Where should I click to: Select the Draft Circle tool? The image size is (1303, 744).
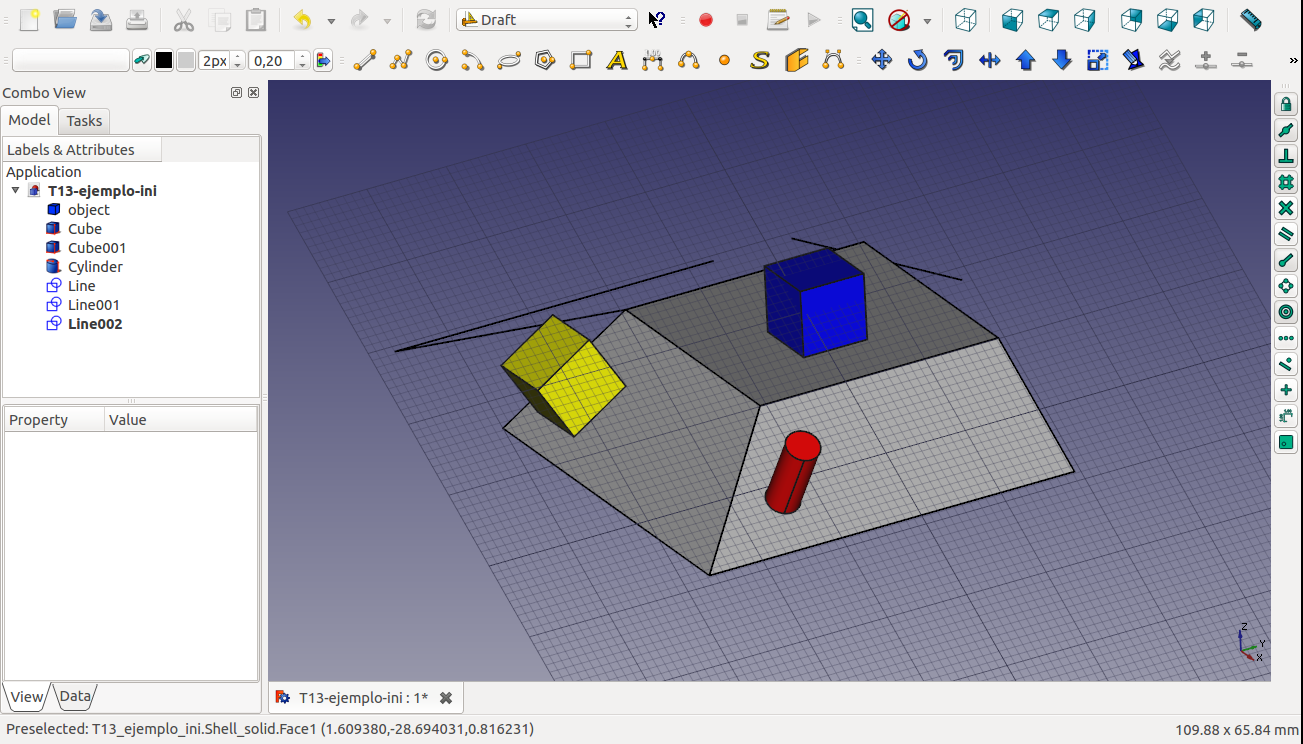coord(436,61)
